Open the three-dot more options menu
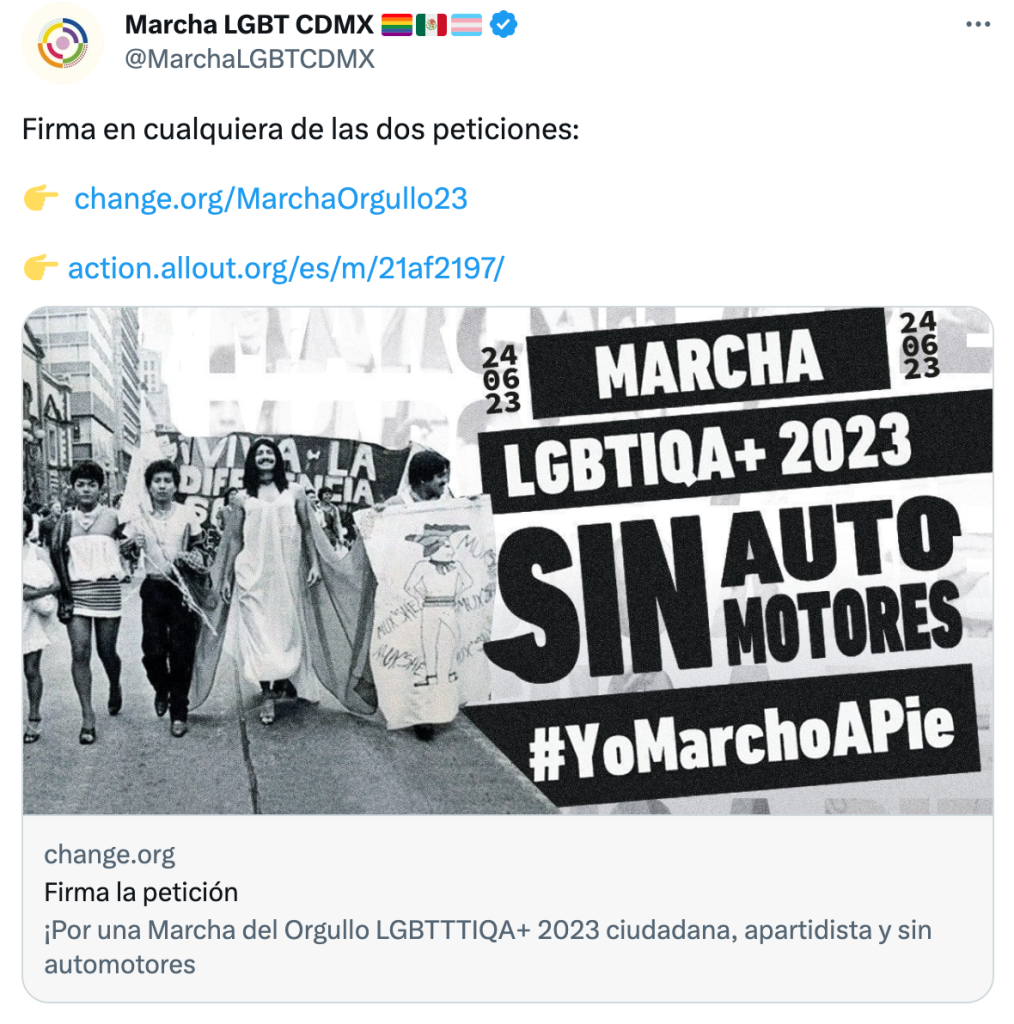 977,25
